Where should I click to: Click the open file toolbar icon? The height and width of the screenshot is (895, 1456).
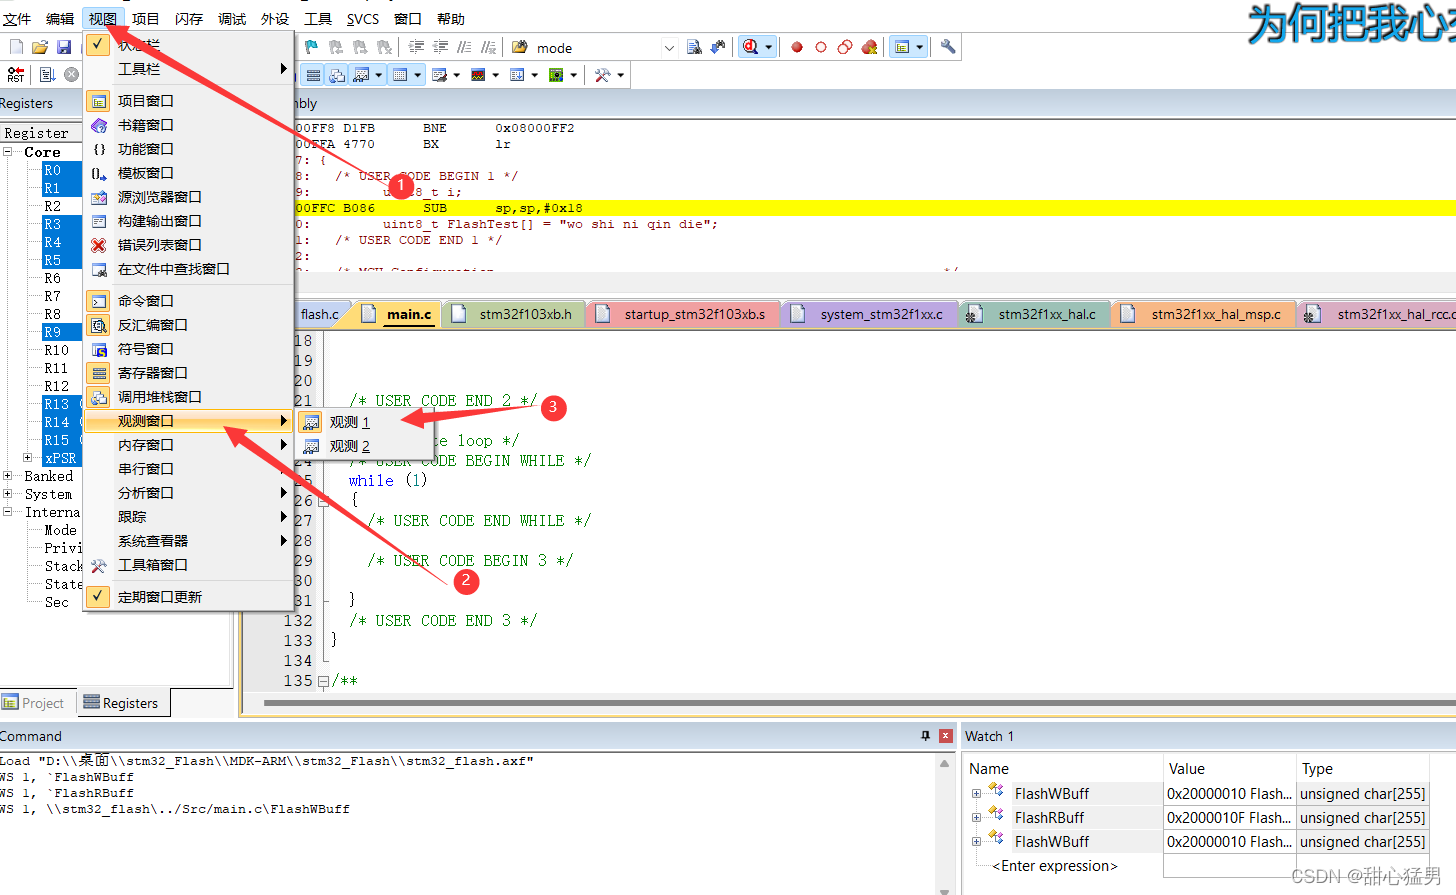[x=40, y=47]
